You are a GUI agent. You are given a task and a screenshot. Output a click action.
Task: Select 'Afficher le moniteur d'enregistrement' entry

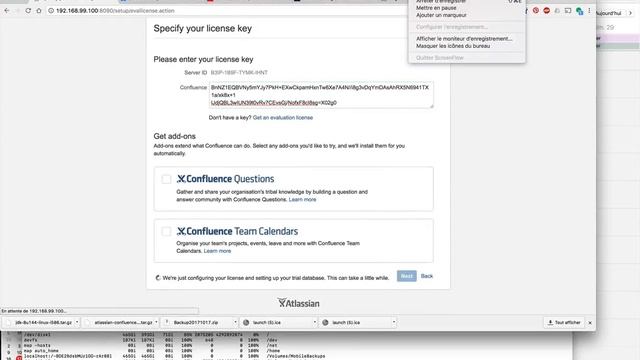(464, 39)
